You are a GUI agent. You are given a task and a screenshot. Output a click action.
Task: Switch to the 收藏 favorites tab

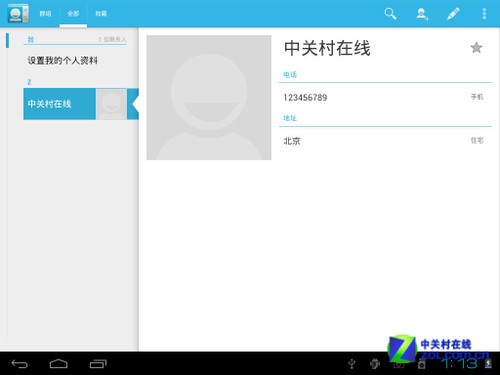(101, 14)
